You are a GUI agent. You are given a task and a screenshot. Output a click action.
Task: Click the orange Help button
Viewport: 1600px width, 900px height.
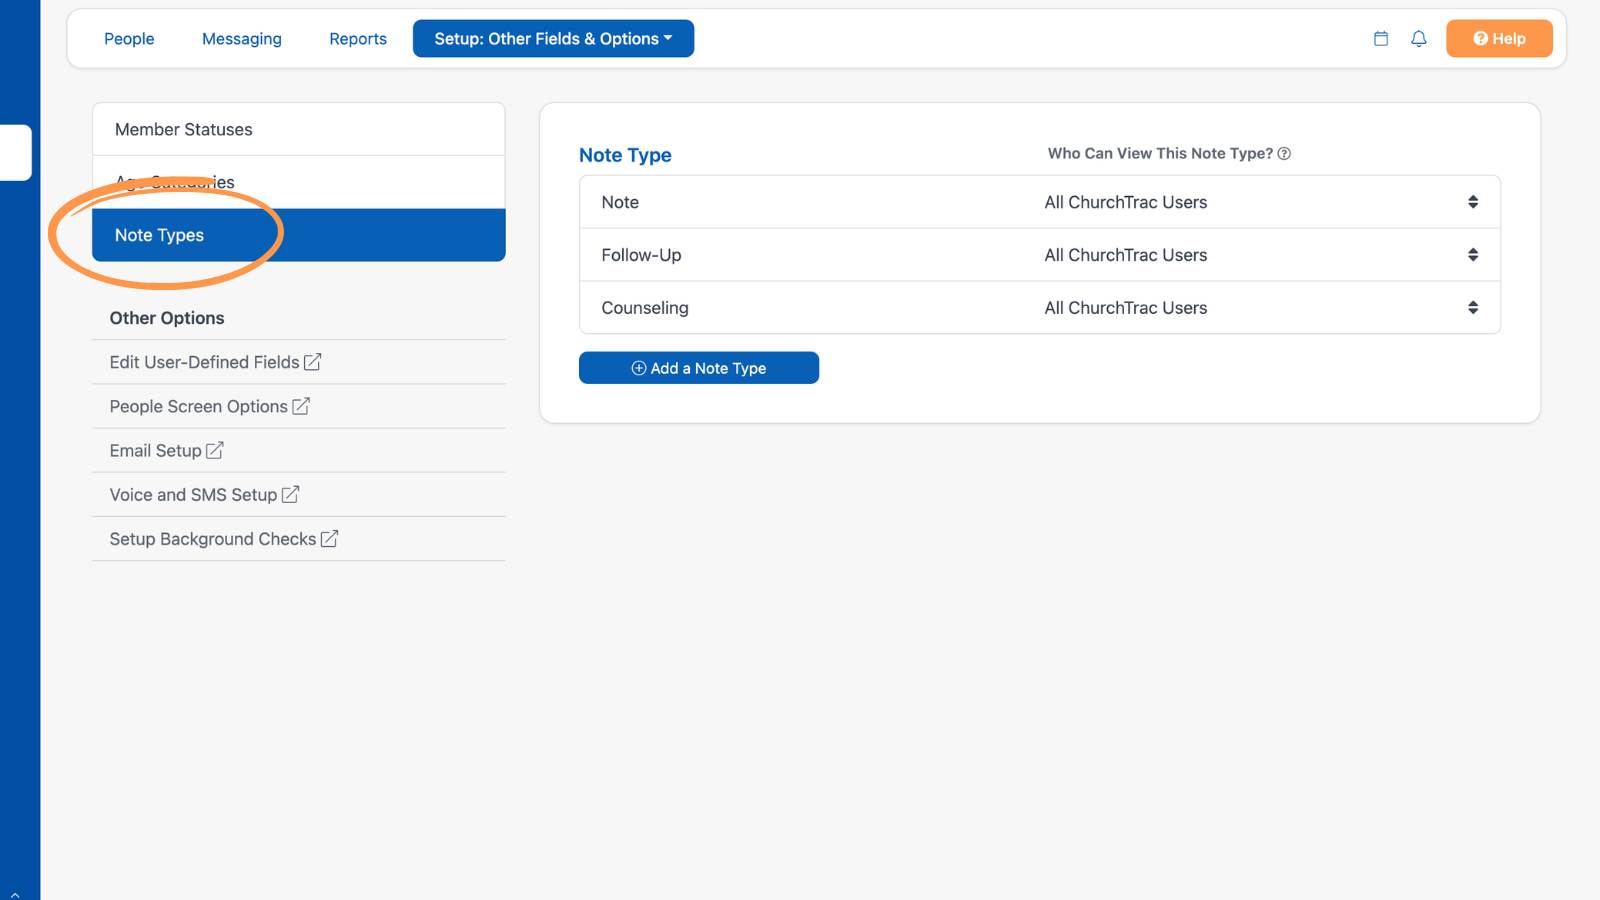pyautogui.click(x=1499, y=39)
